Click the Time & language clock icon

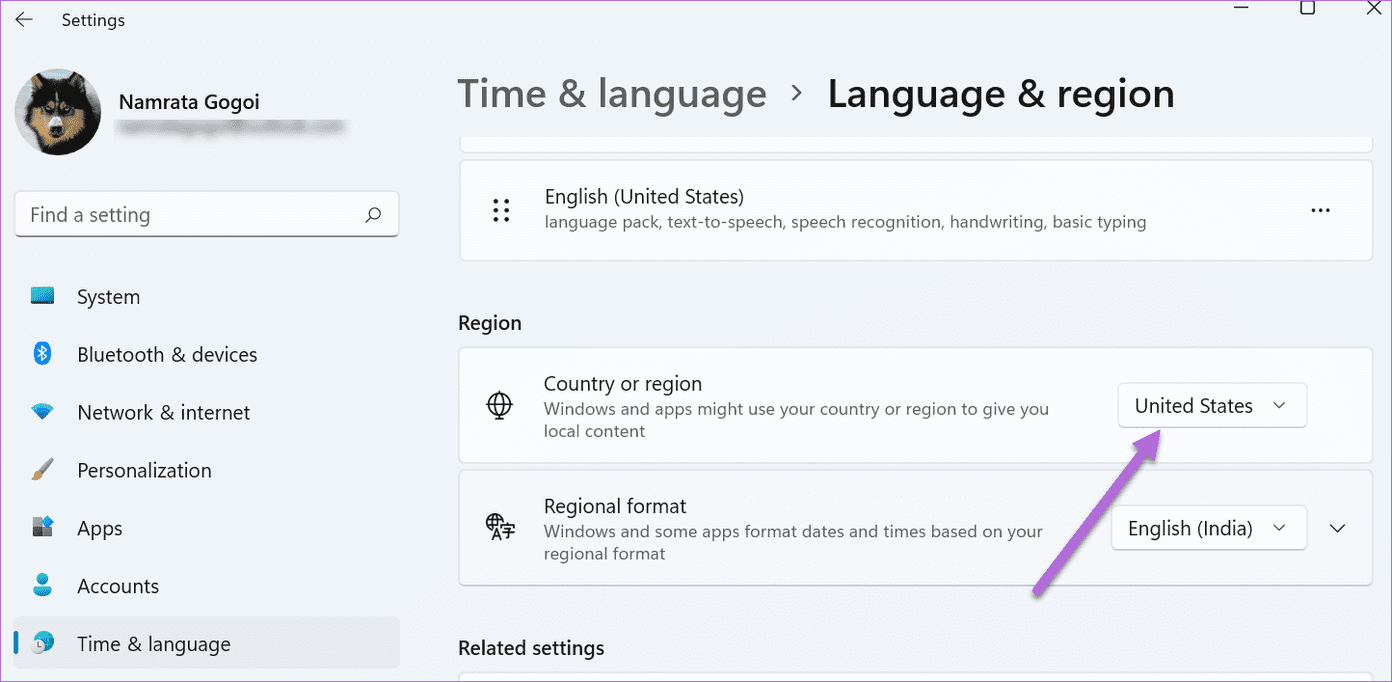[x=42, y=643]
